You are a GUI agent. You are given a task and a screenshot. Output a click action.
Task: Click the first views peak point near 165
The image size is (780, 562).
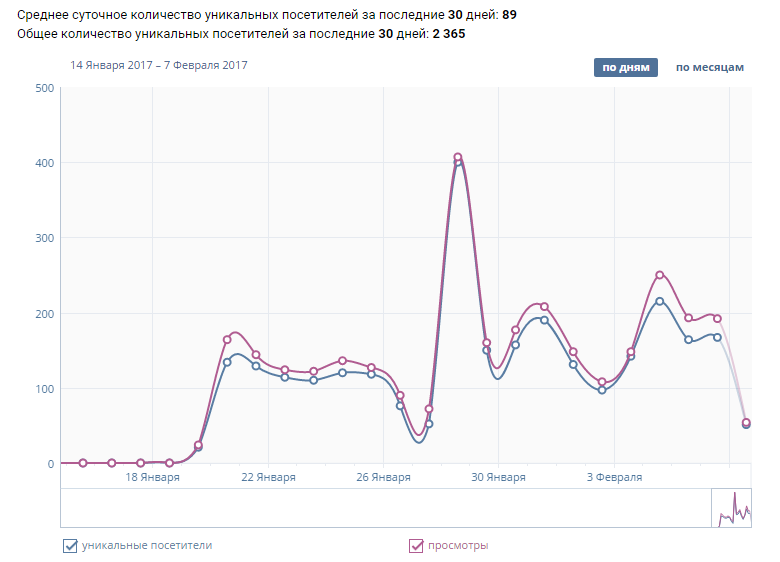click(227, 340)
